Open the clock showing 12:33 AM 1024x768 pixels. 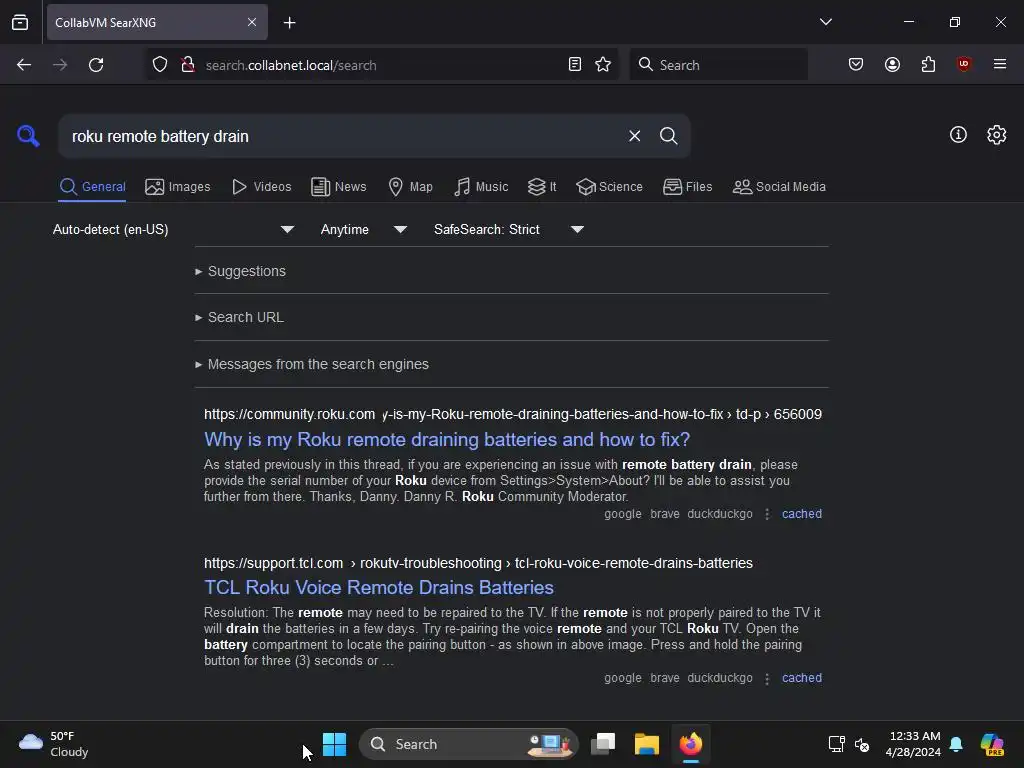(x=913, y=744)
